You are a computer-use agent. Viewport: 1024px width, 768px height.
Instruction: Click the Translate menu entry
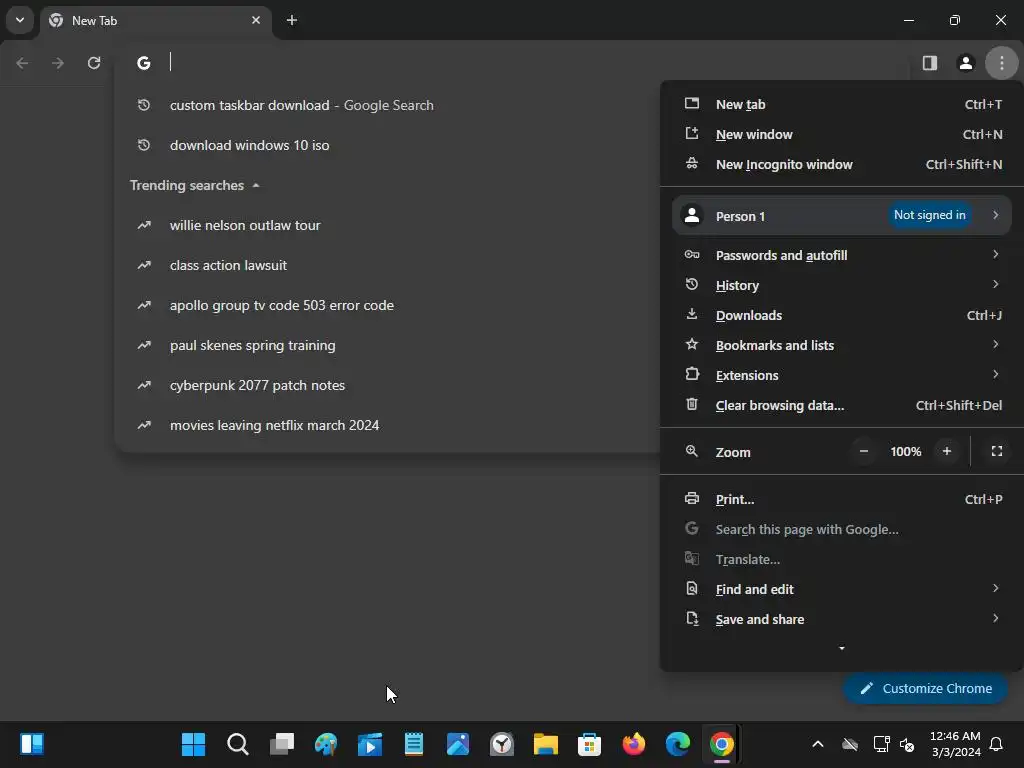coord(842,560)
